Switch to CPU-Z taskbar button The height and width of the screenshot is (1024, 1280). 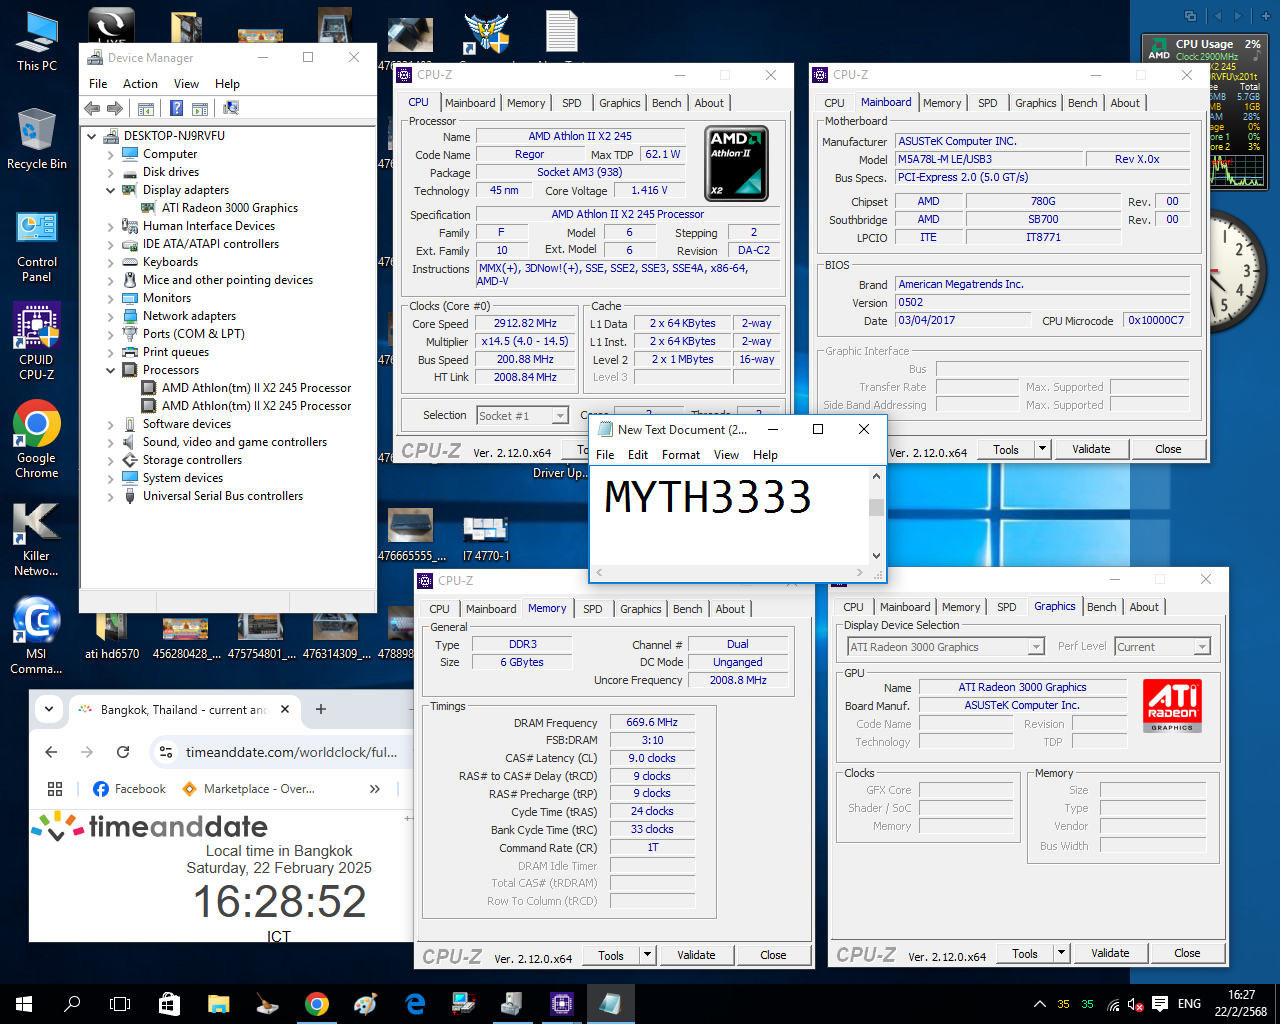[x=561, y=1004]
